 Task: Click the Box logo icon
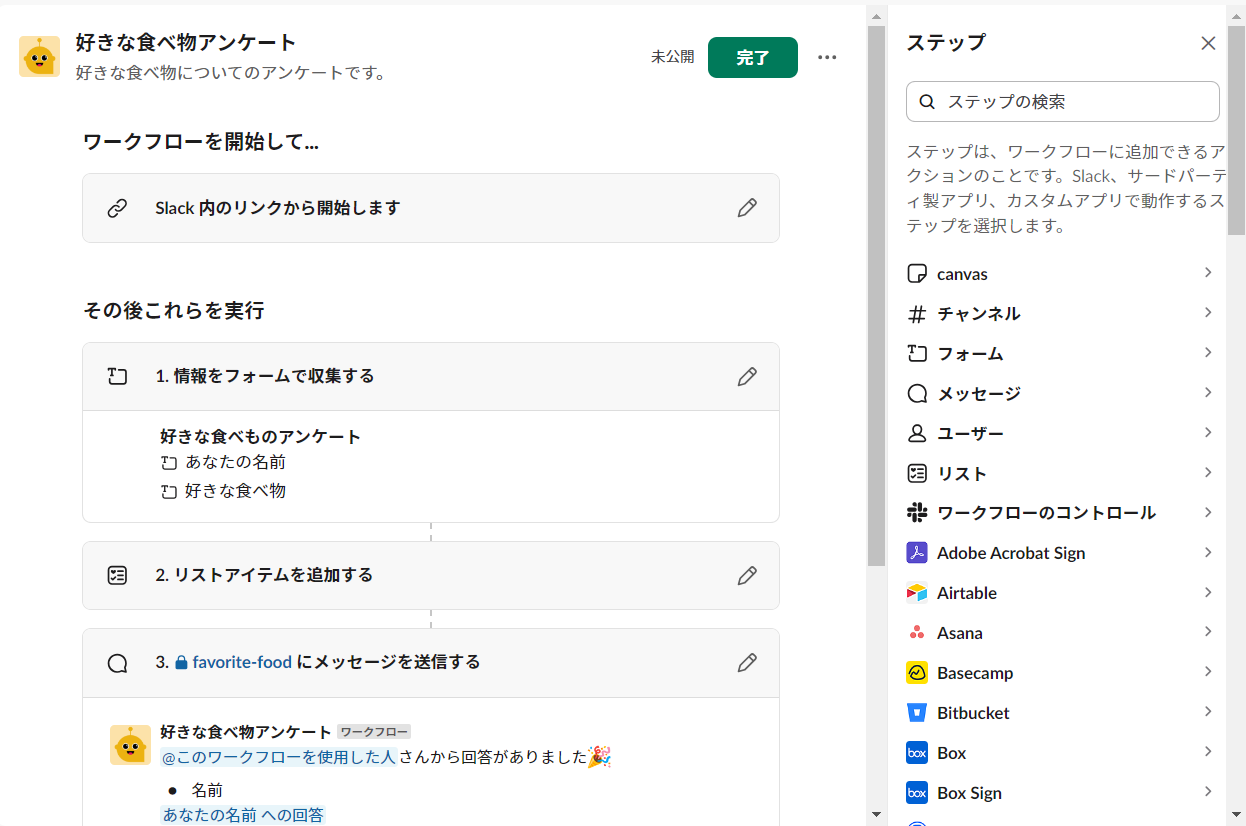click(x=917, y=753)
